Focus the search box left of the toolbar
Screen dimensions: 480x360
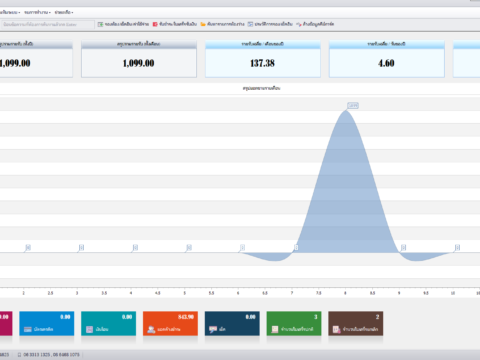coord(47,24)
